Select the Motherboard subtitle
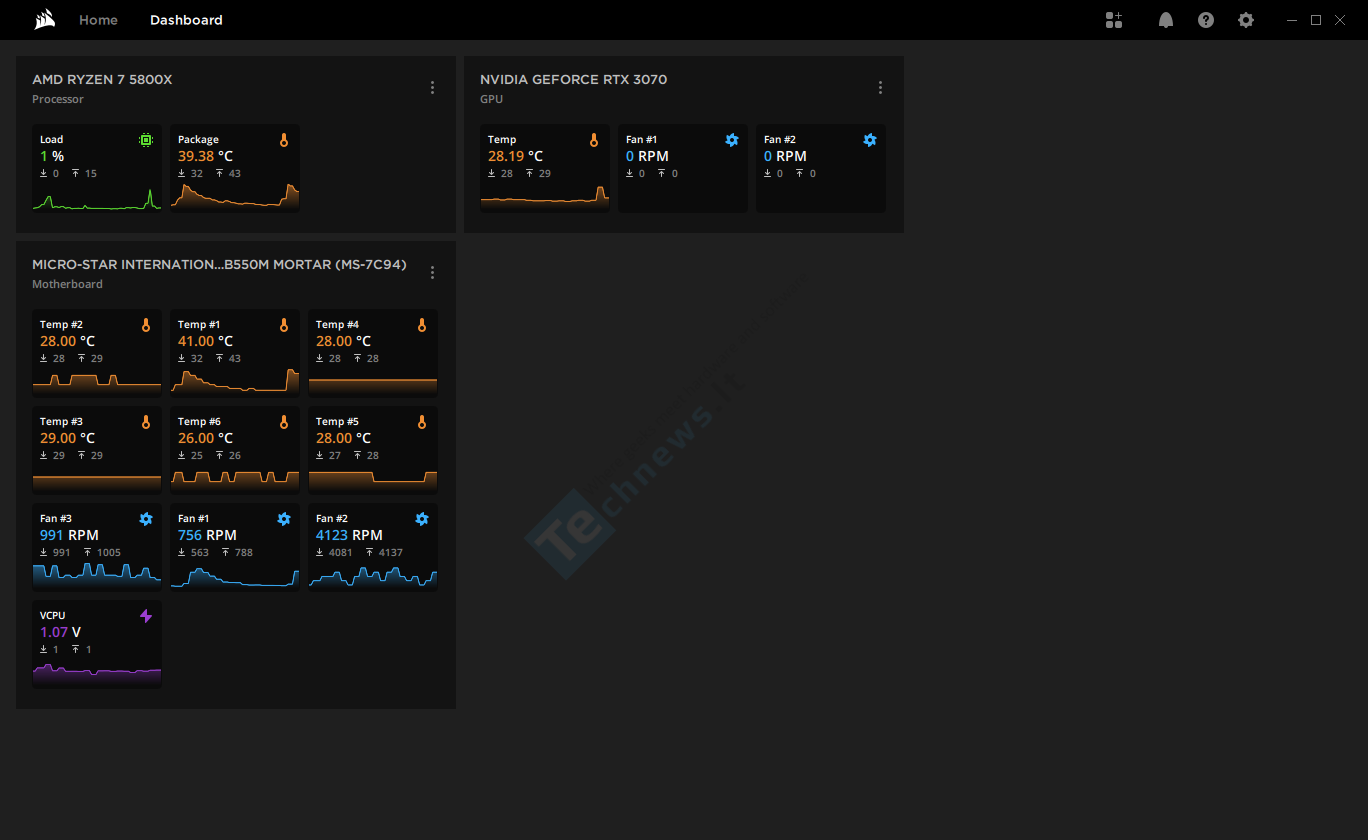 67,285
